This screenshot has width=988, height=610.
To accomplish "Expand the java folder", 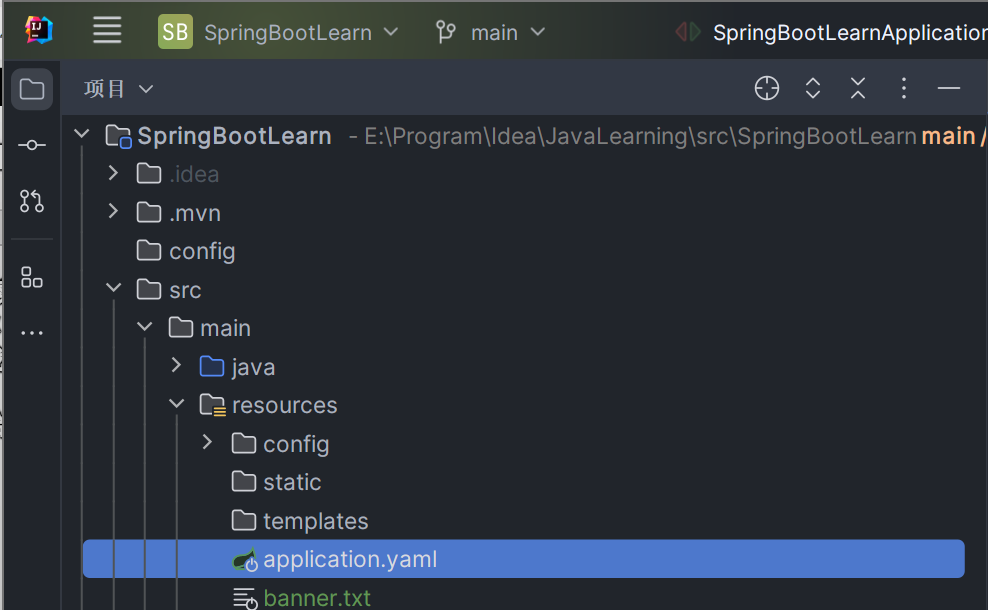I will point(176,365).
